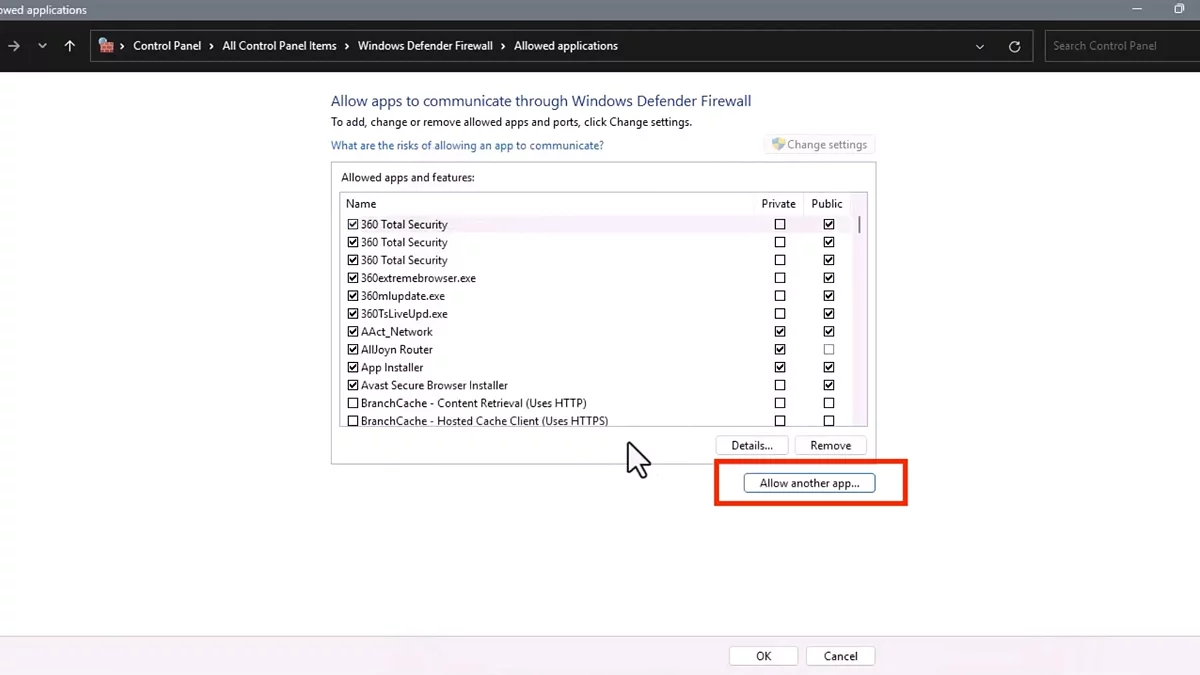1200x675 pixels.
Task: Open the risks of allowing an app link
Action: pyautogui.click(x=467, y=146)
